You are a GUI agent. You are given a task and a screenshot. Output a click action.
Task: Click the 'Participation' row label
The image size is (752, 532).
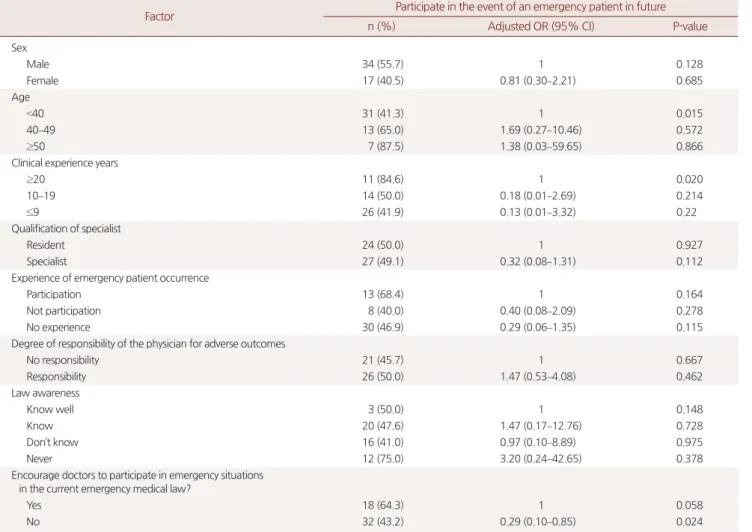point(54,294)
